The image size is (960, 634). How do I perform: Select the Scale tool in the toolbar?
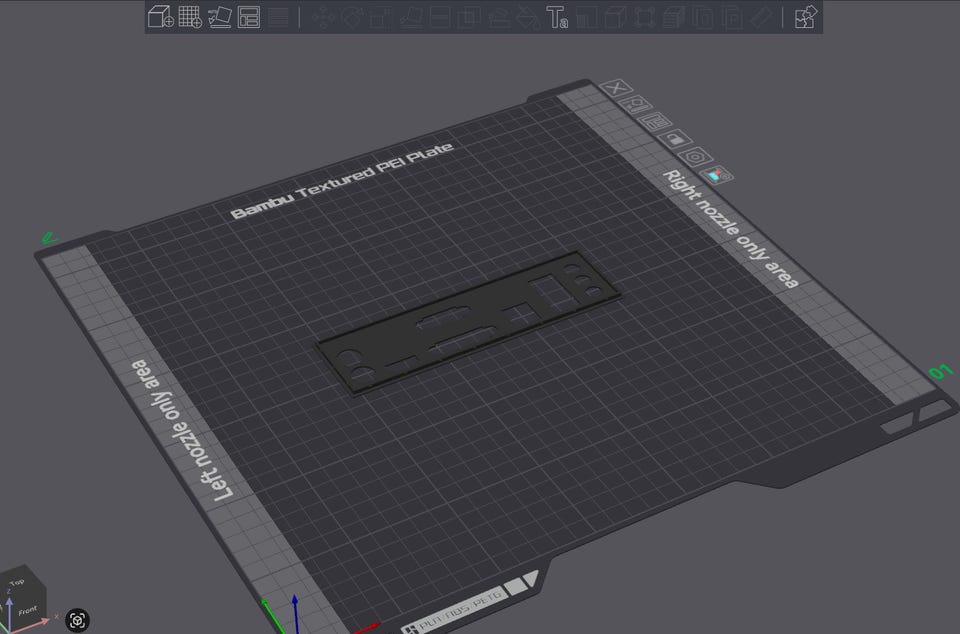pos(380,17)
